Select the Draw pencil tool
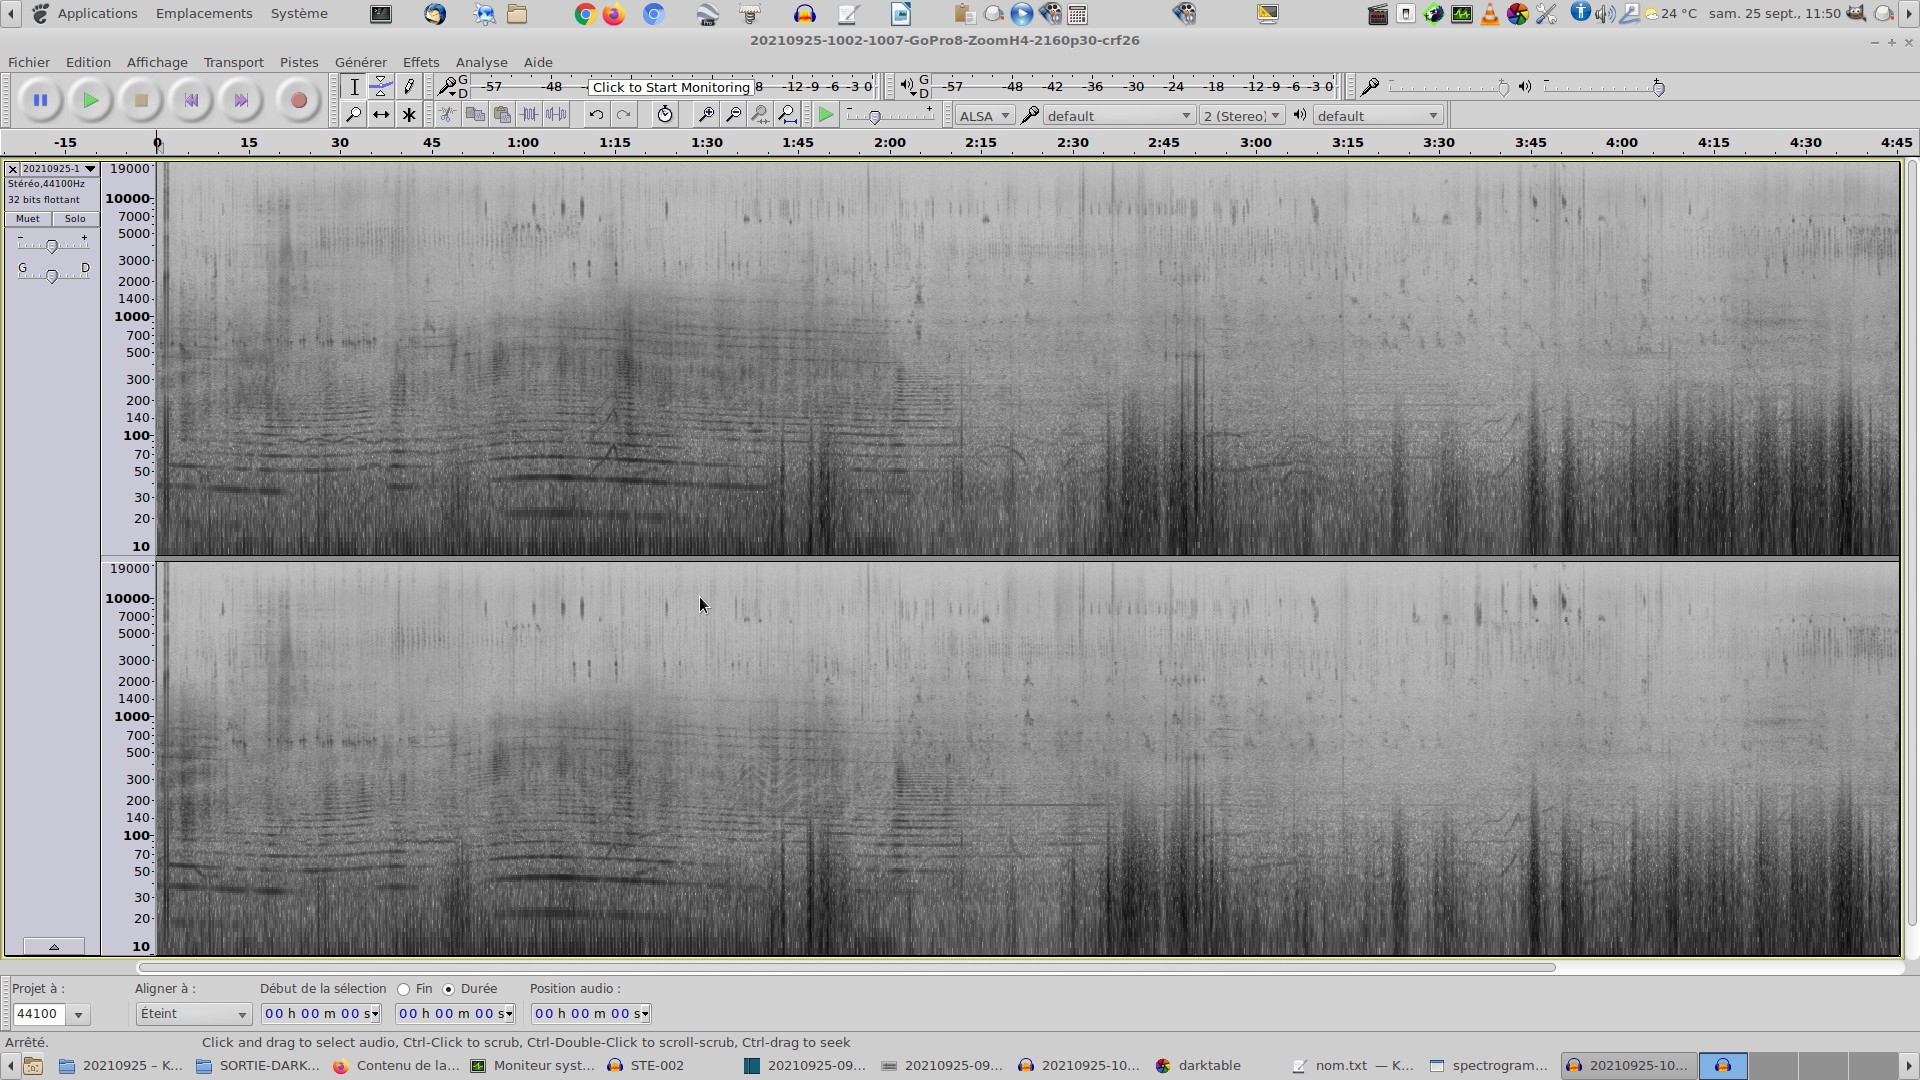Screen dimensions: 1920x1080 coord(409,87)
